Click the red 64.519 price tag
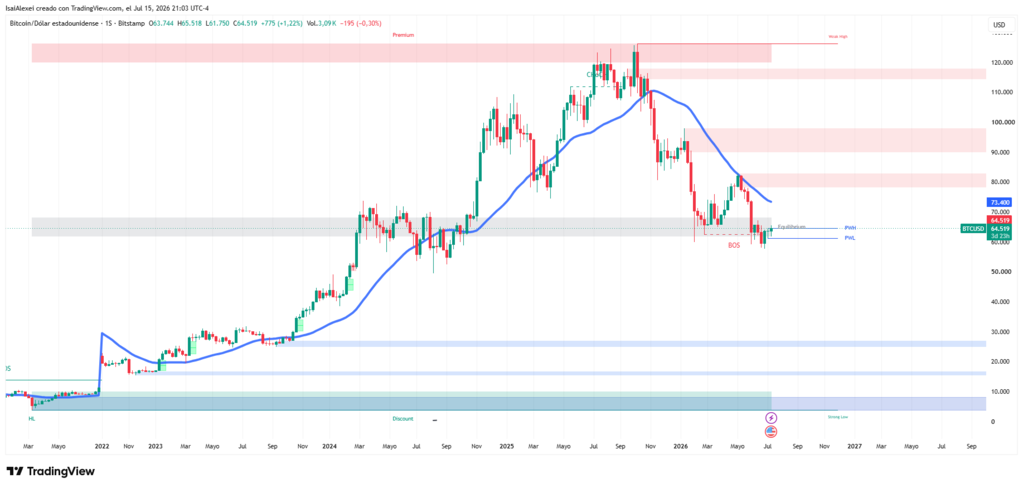This screenshot has height=488, width=1023. pyautogui.click(x=1000, y=221)
